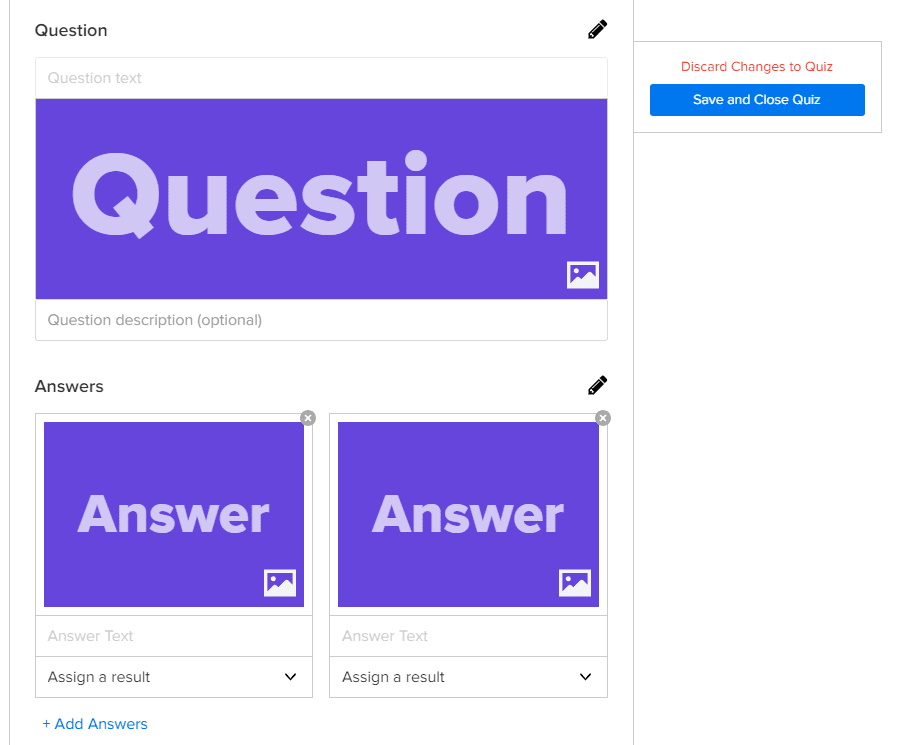Screen dimensions: 904x745
Task: Select the purple Question banner image
Action: click(x=321, y=198)
